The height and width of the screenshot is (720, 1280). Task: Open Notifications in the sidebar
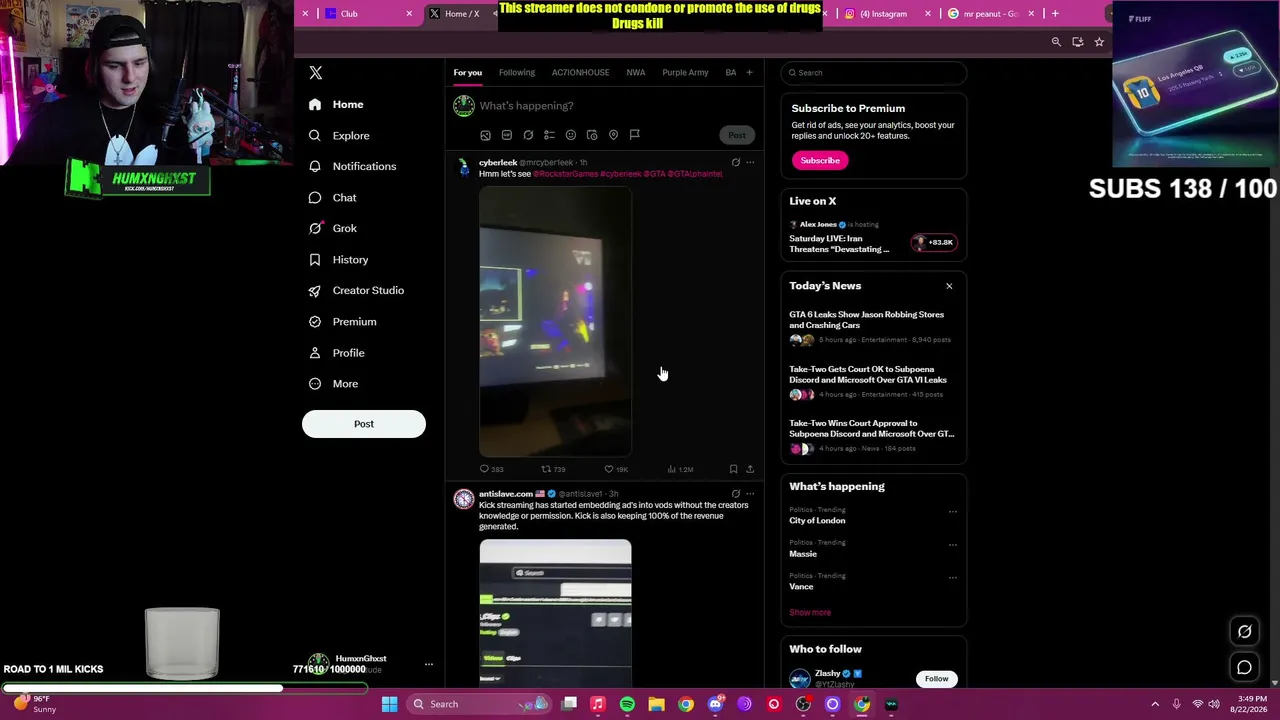point(353,166)
